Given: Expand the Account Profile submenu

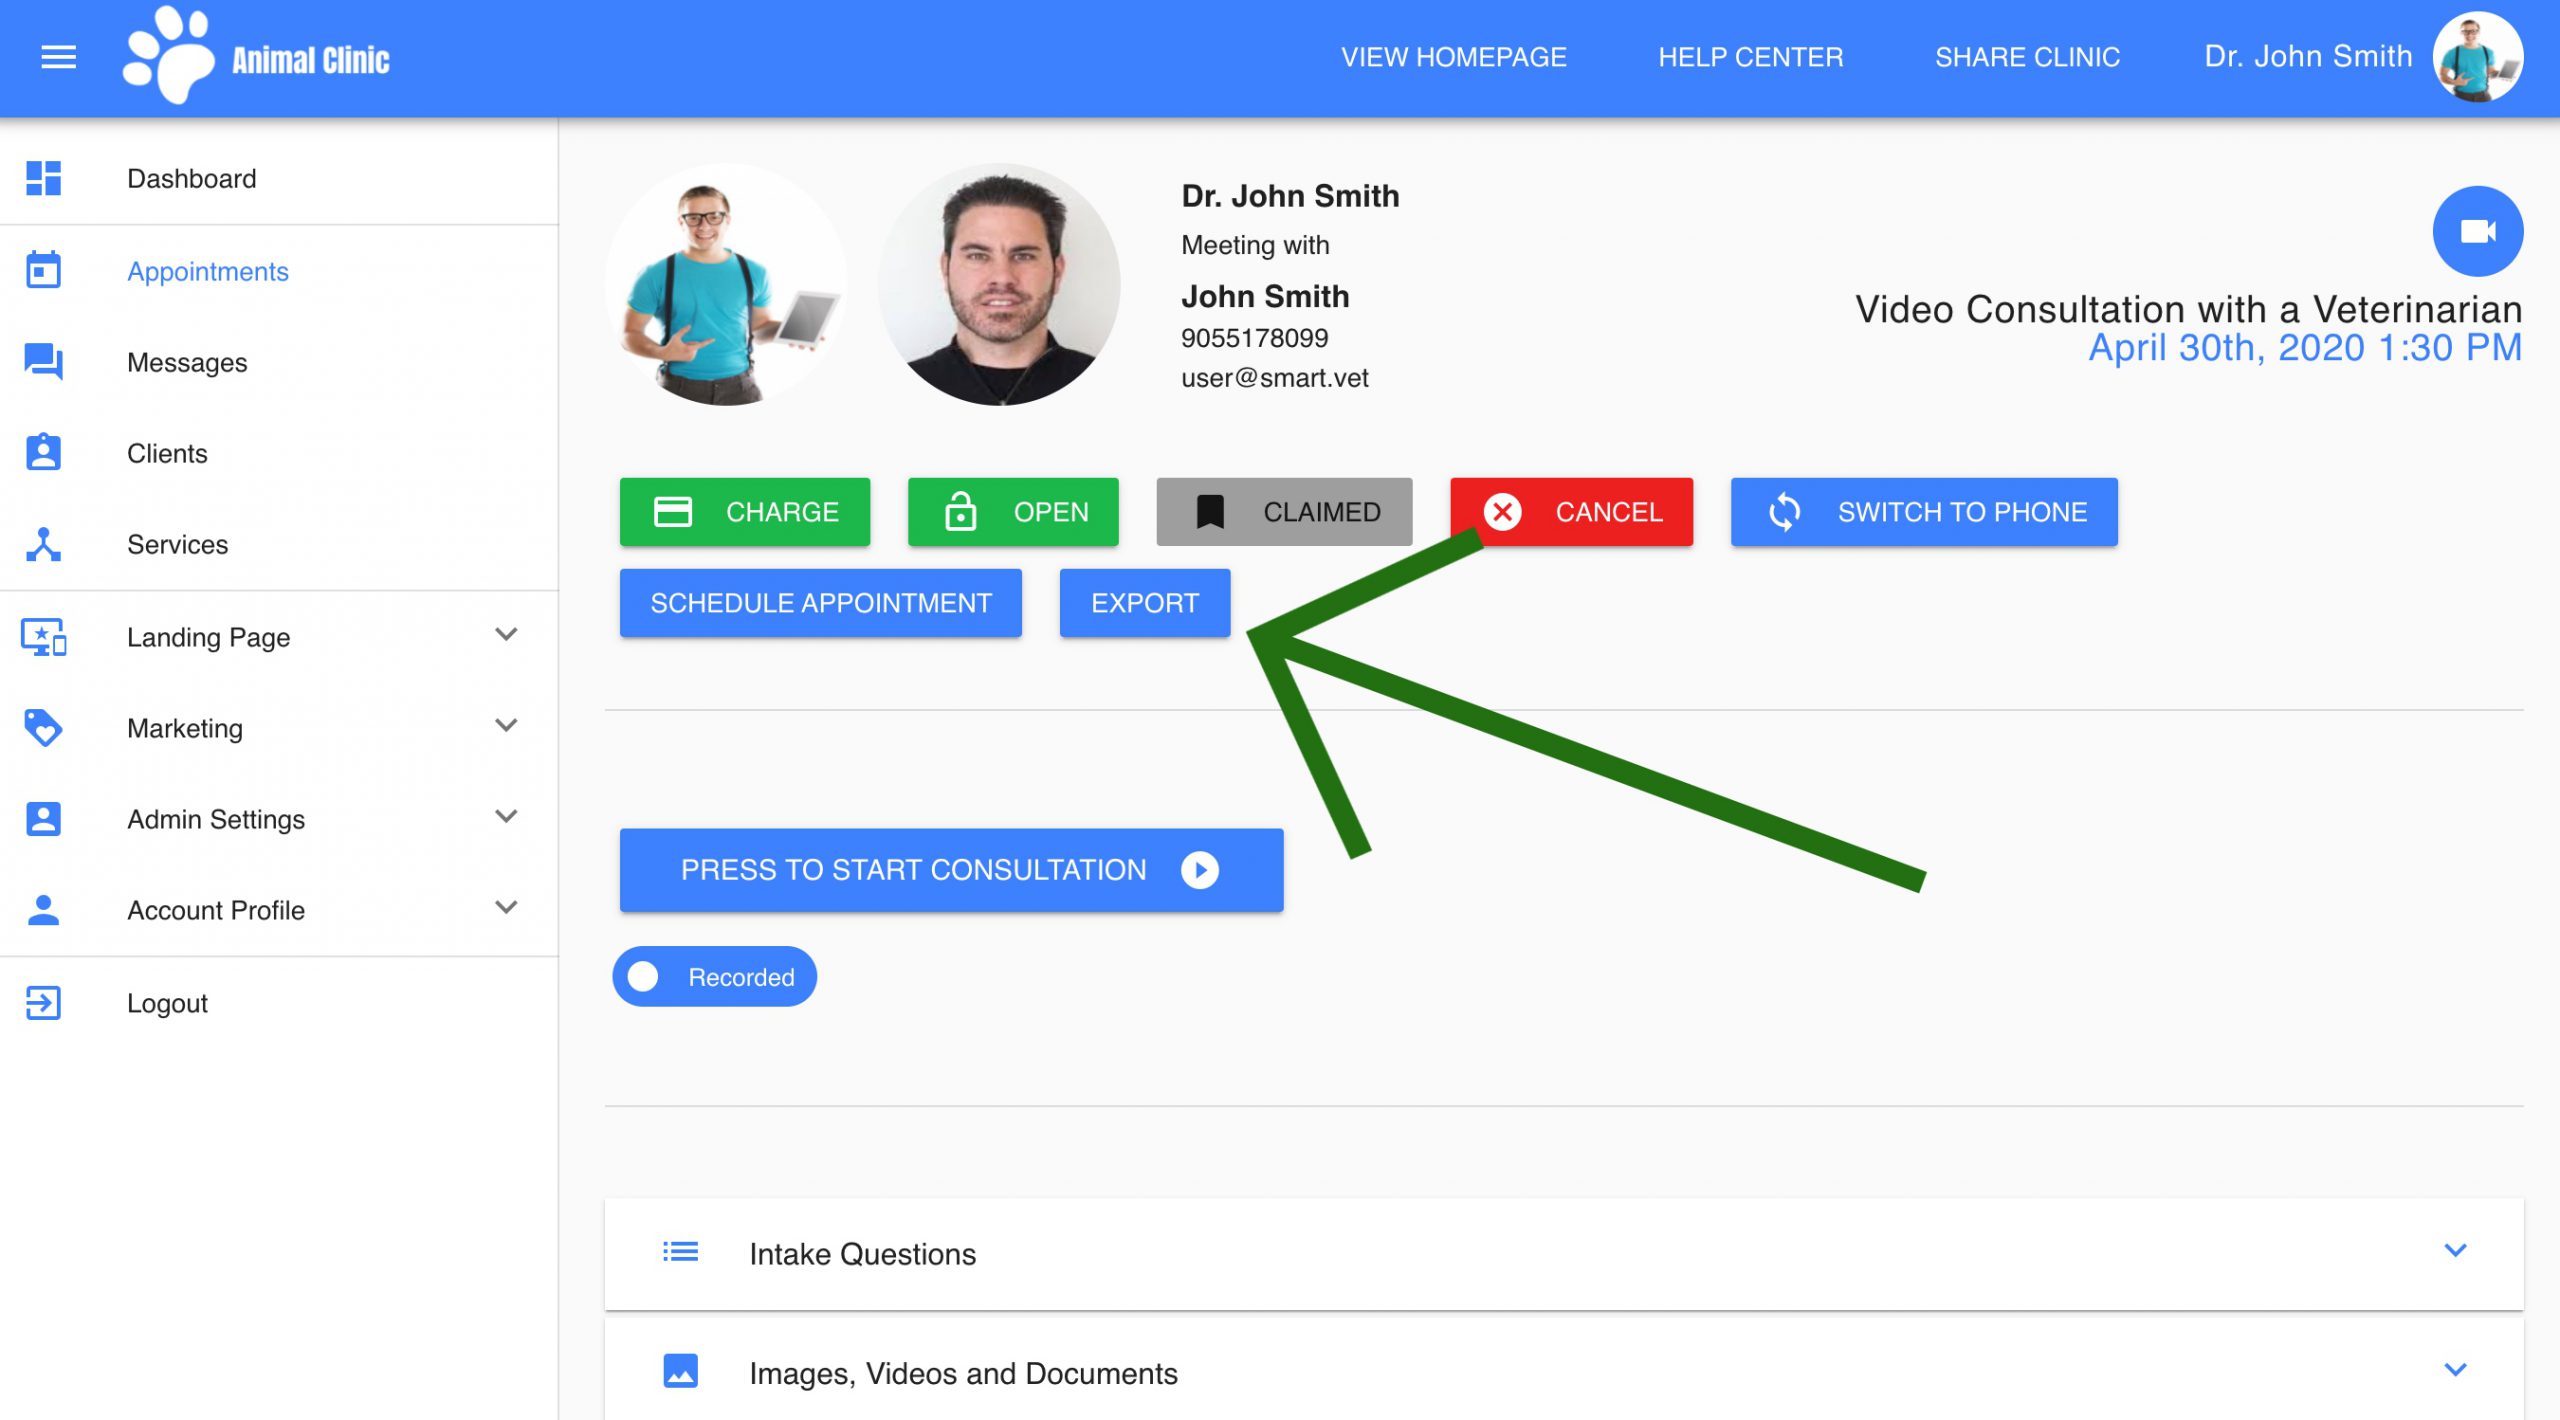Looking at the screenshot, I should pos(506,907).
